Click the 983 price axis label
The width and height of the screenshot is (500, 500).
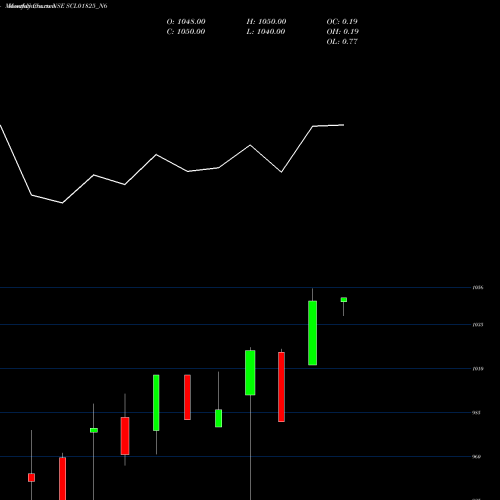[477, 413]
